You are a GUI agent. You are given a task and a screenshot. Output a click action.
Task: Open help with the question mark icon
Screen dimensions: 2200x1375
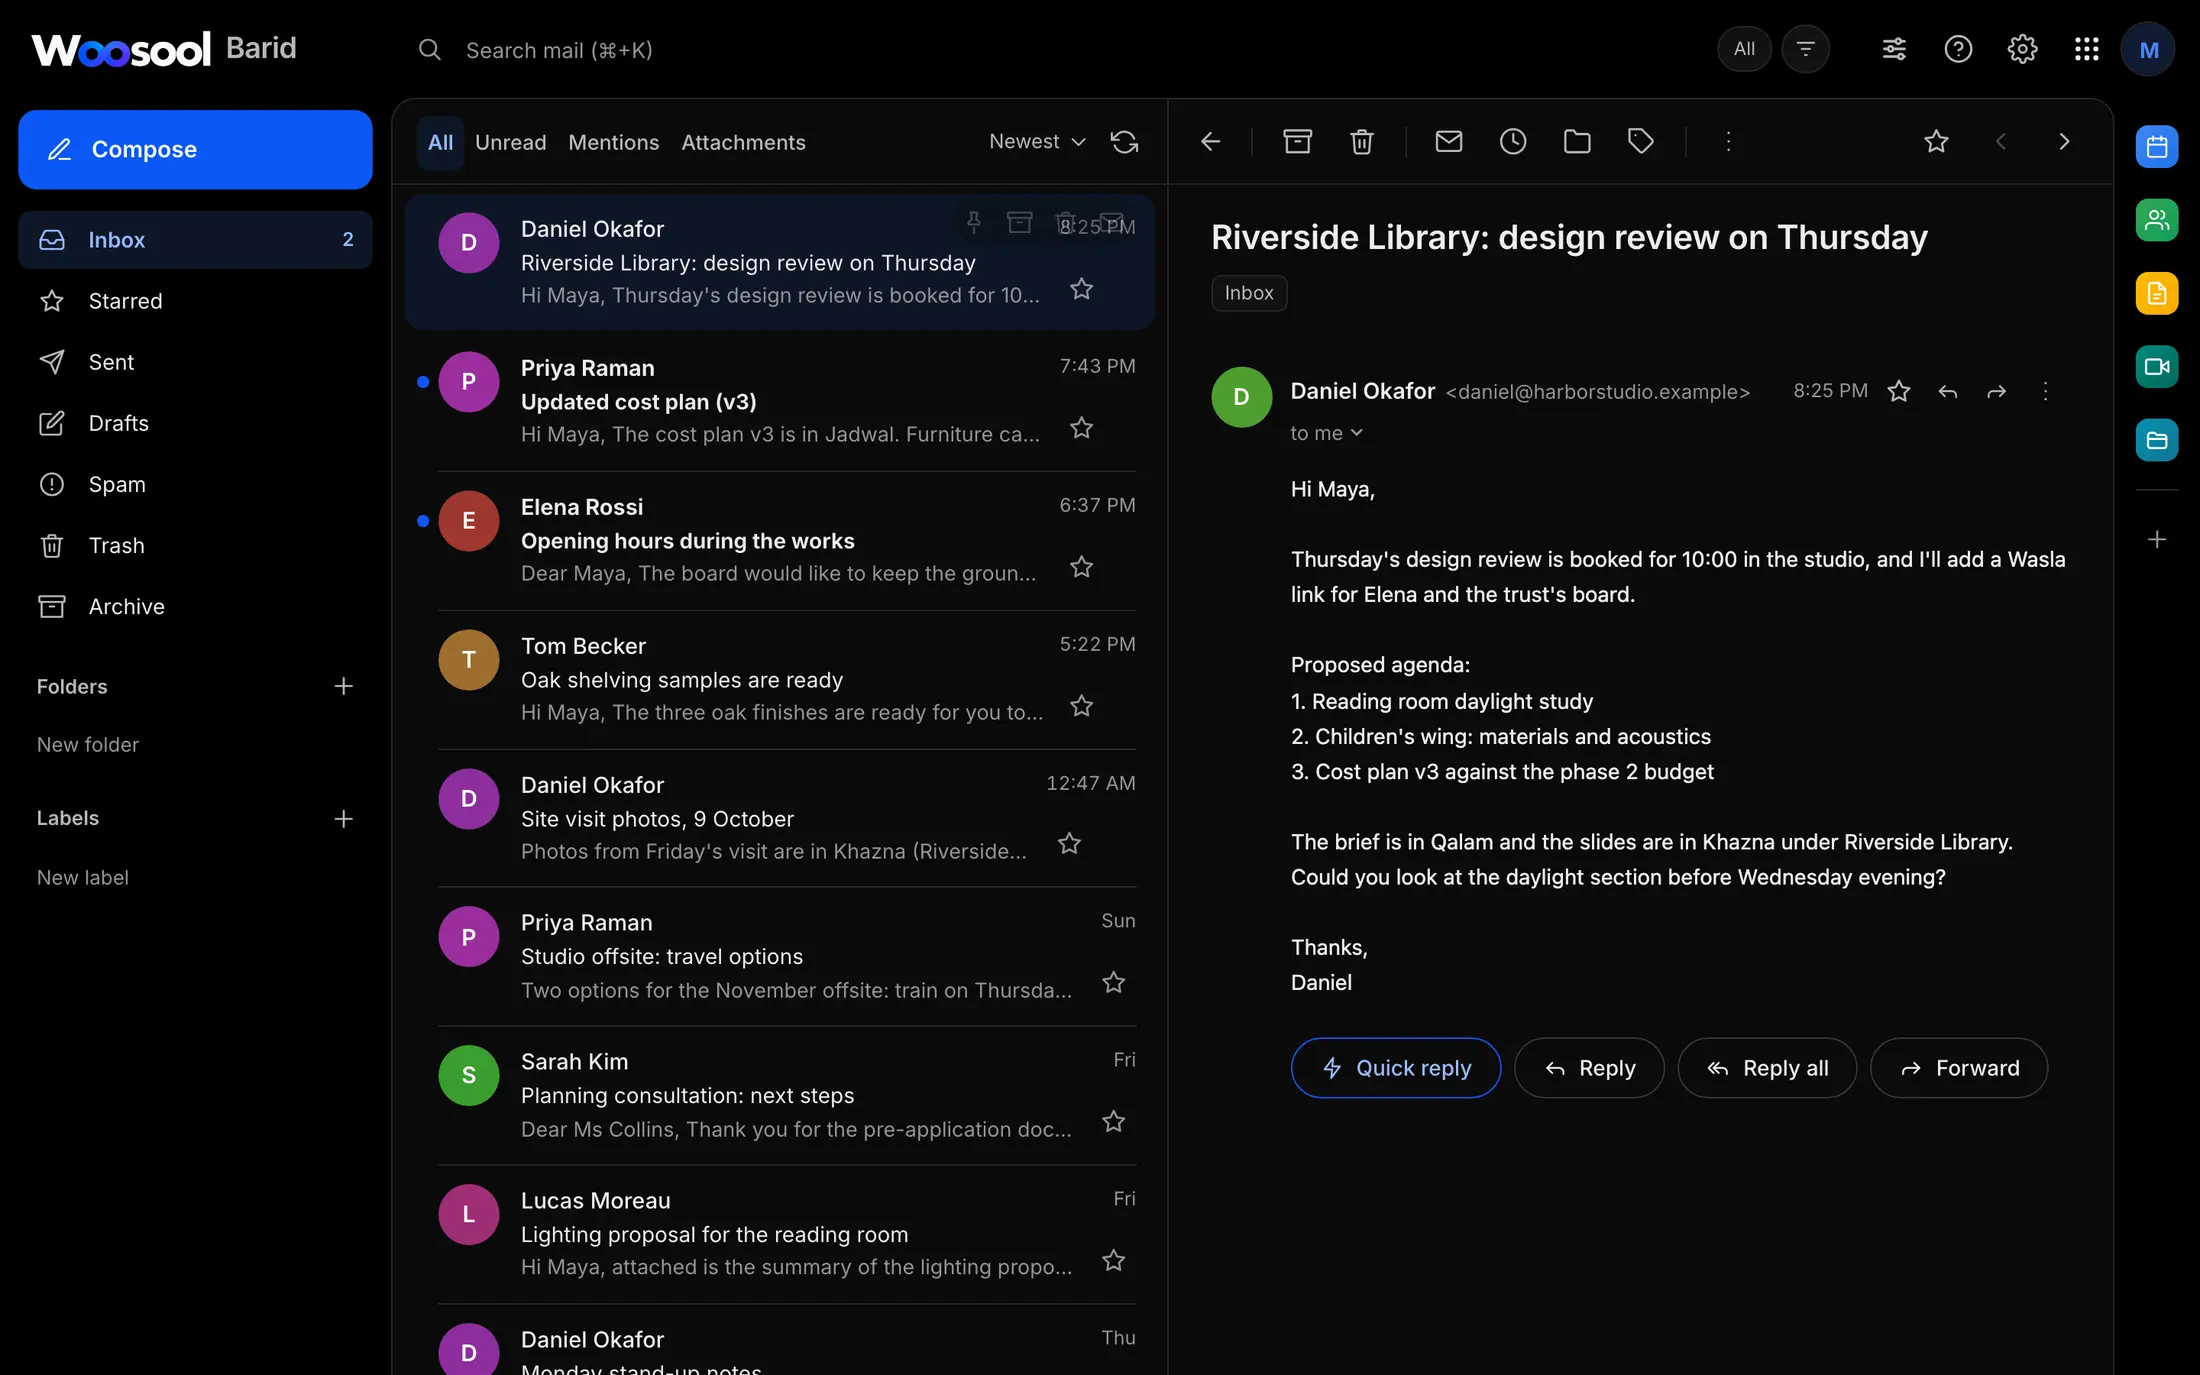pos(1958,49)
